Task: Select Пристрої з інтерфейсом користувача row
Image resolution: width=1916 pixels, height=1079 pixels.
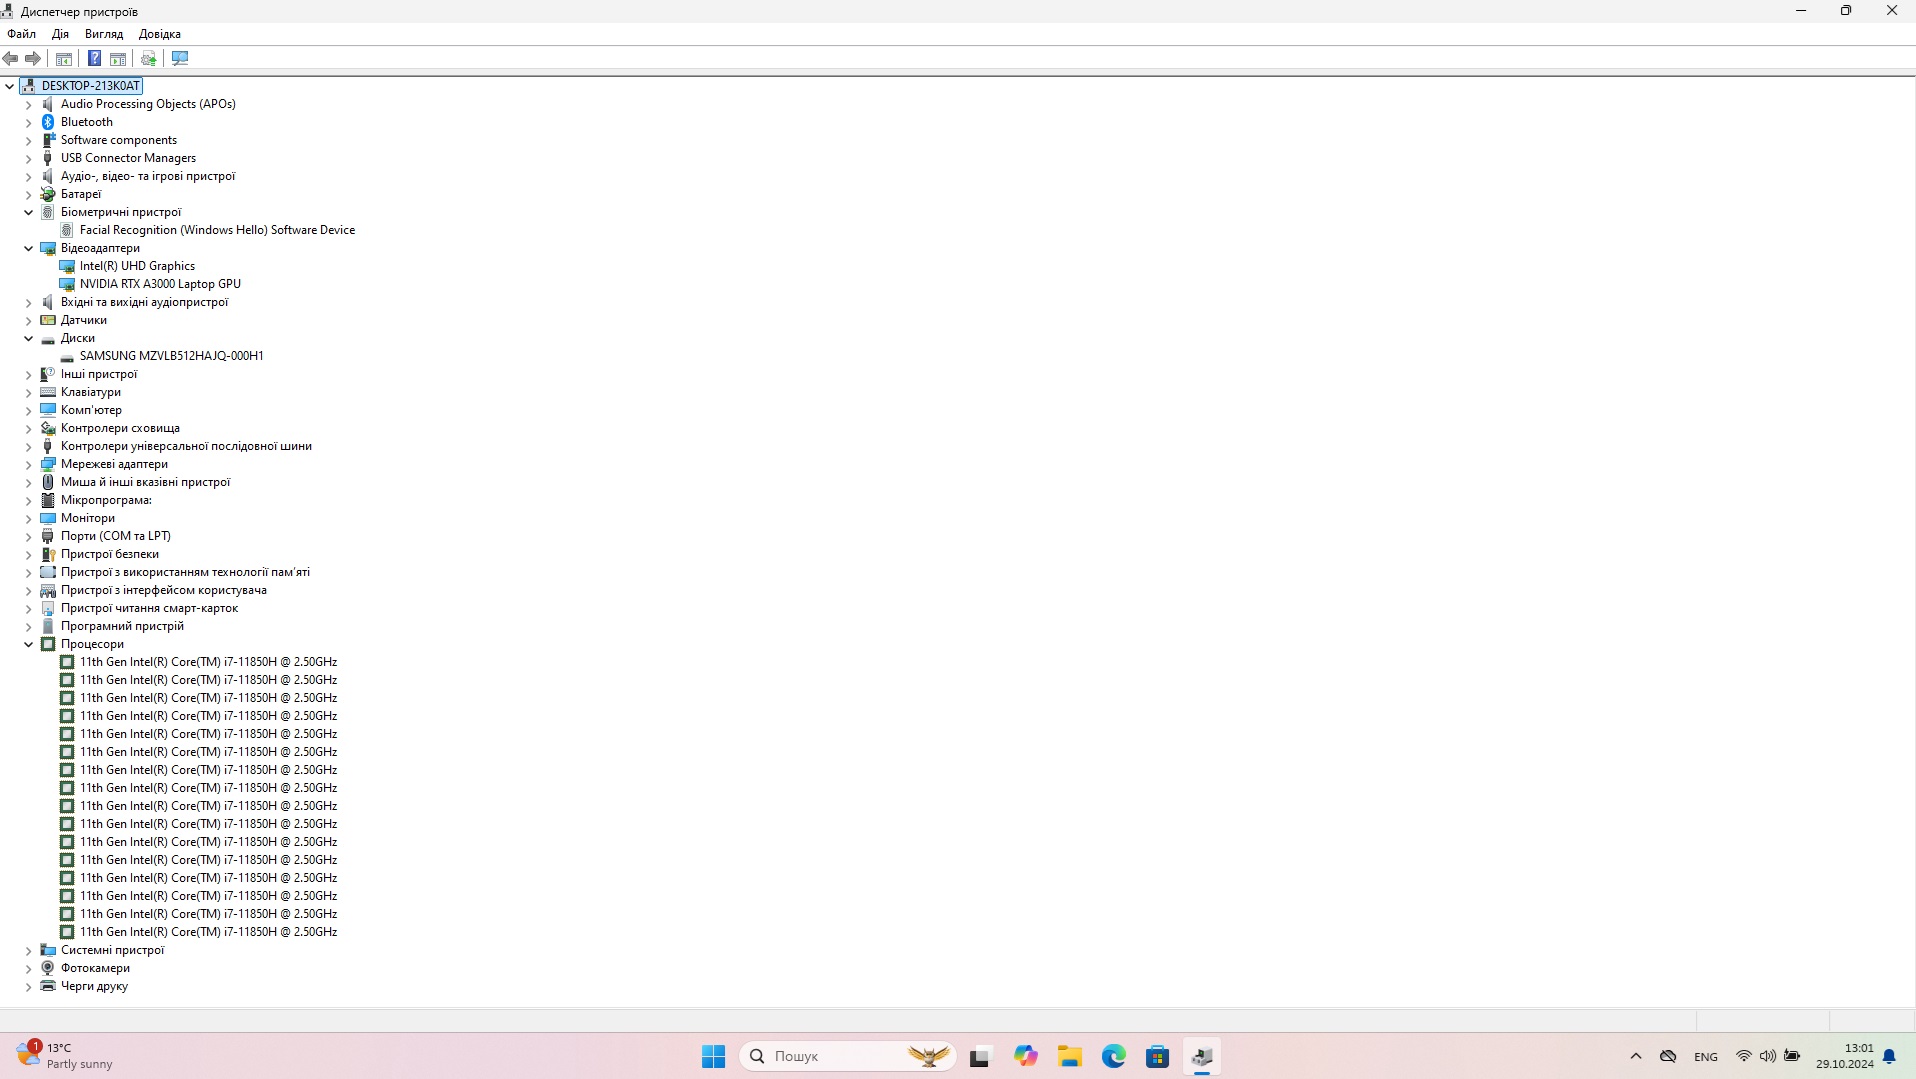Action: pyautogui.click(x=163, y=590)
